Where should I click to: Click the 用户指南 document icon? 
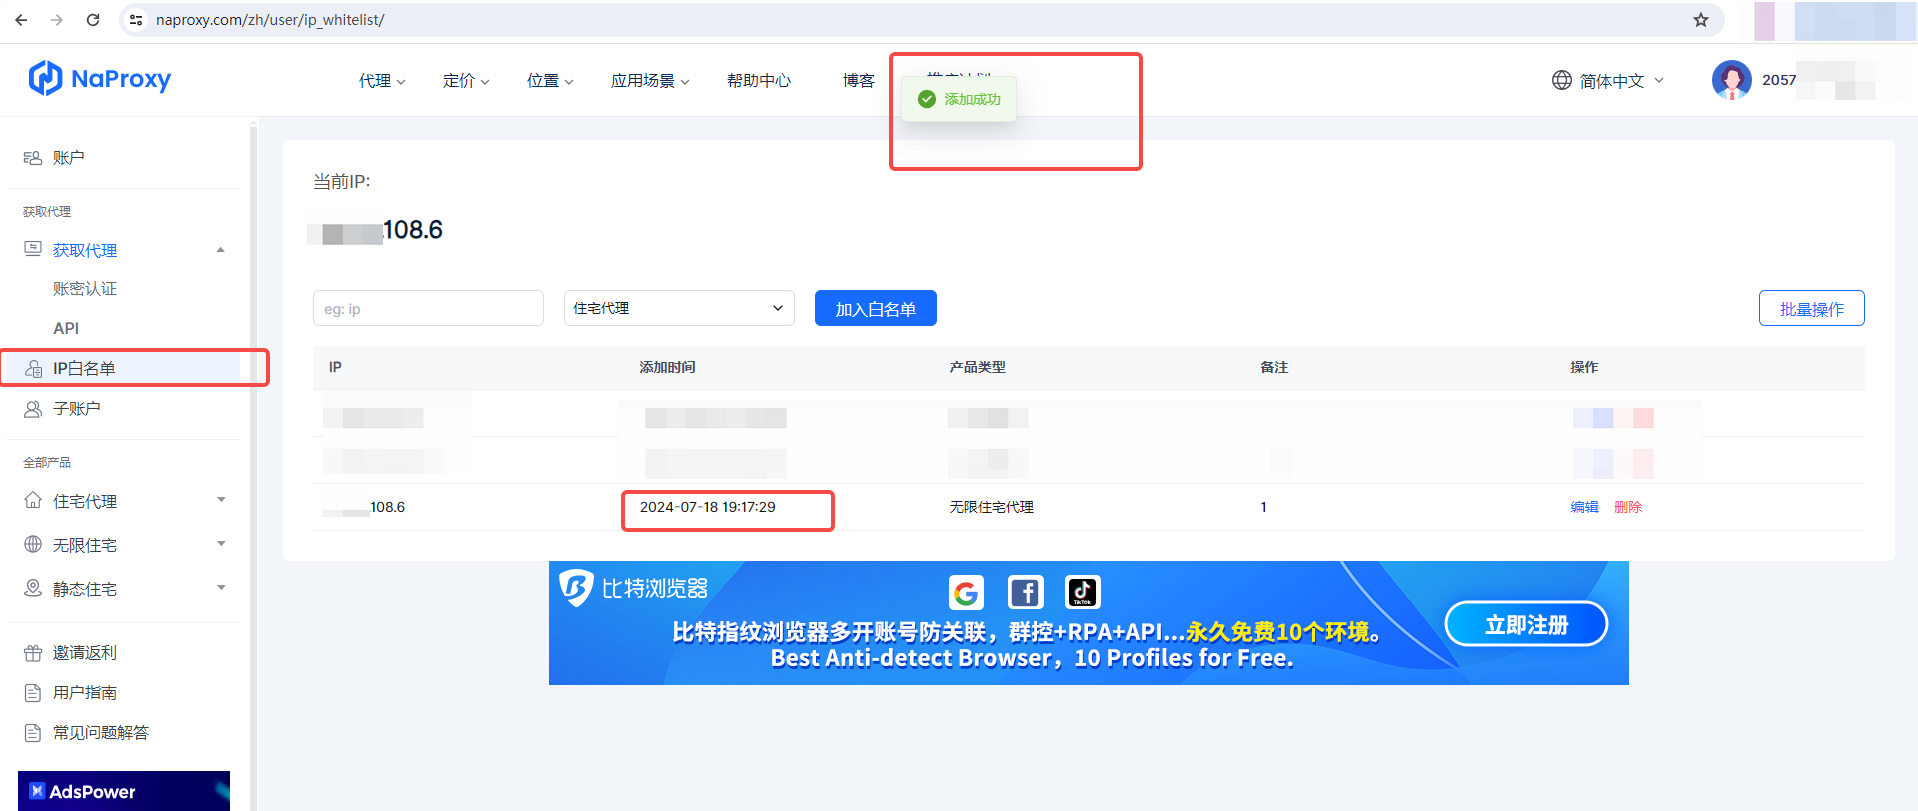(33, 693)
